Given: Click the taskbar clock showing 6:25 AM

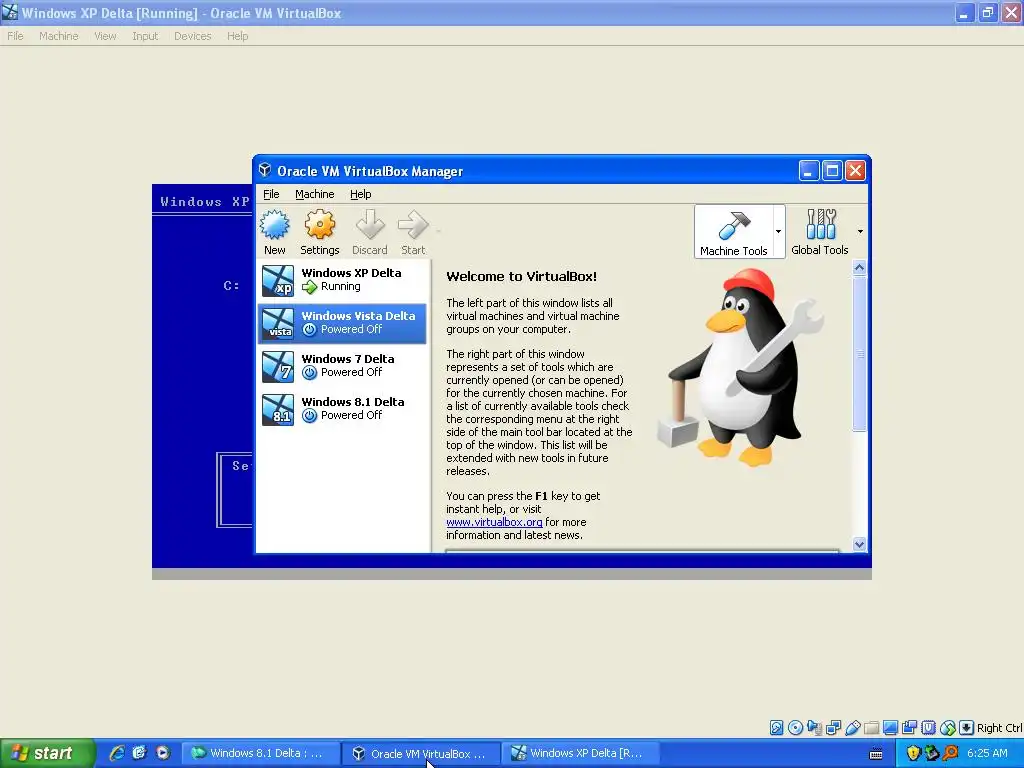Looking at the screenshot, I should [x=987, y=753].
